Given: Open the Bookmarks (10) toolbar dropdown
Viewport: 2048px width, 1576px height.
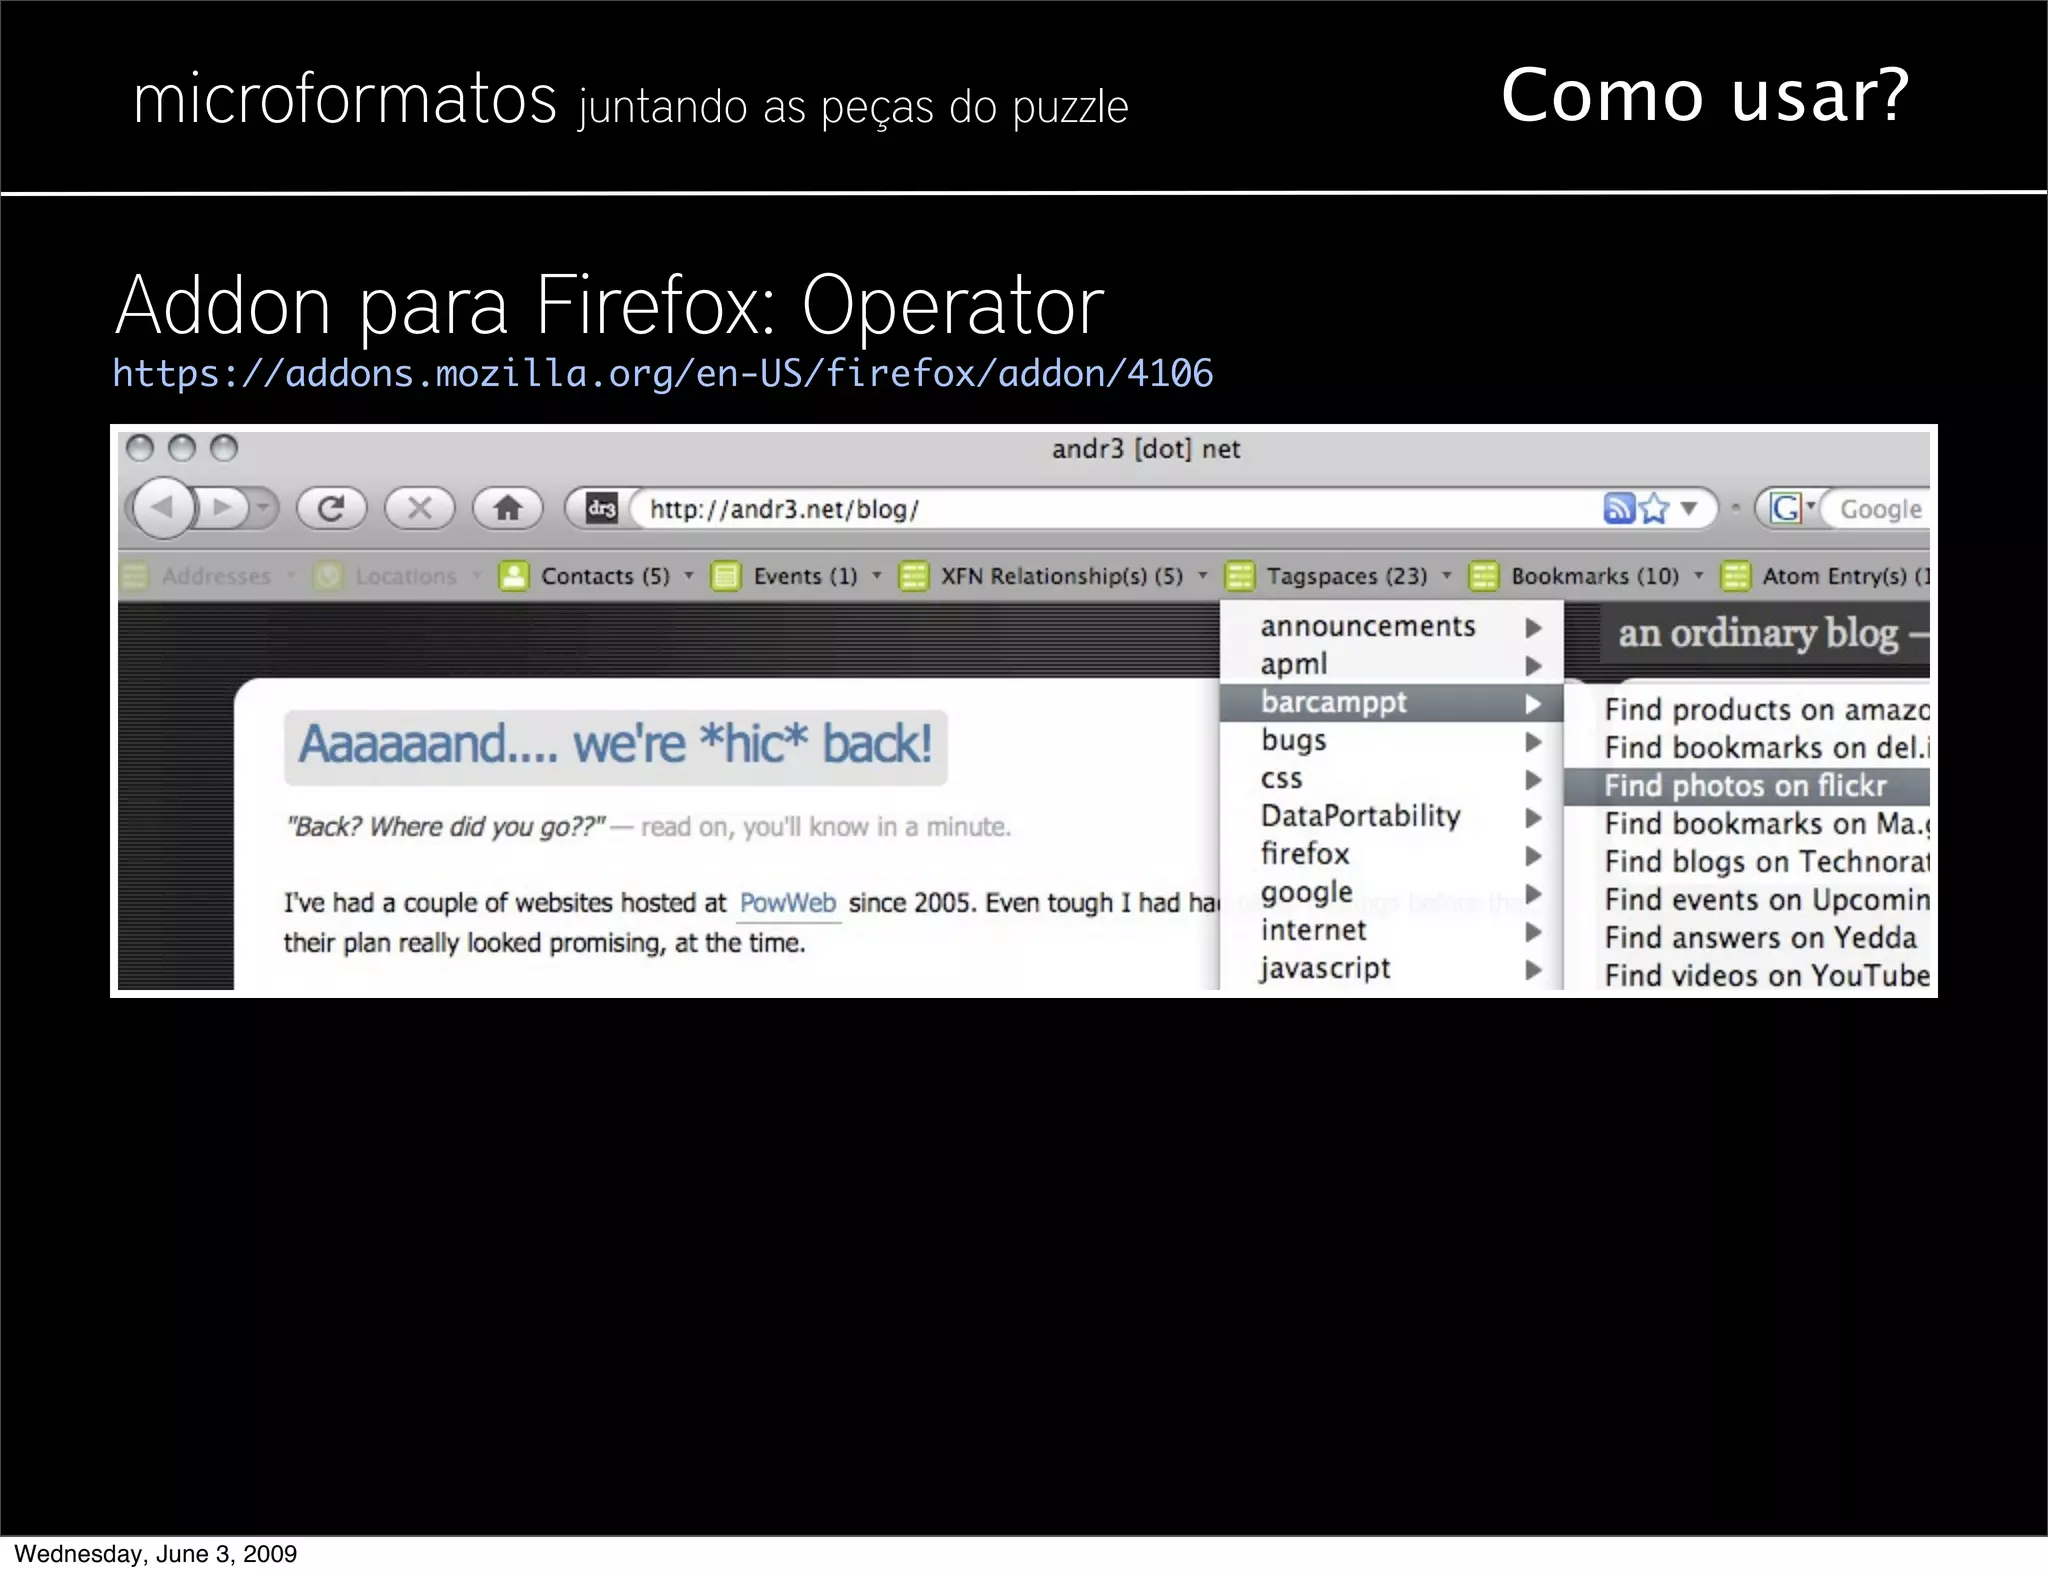Looking at the screenshot, I should [1594, 576].
